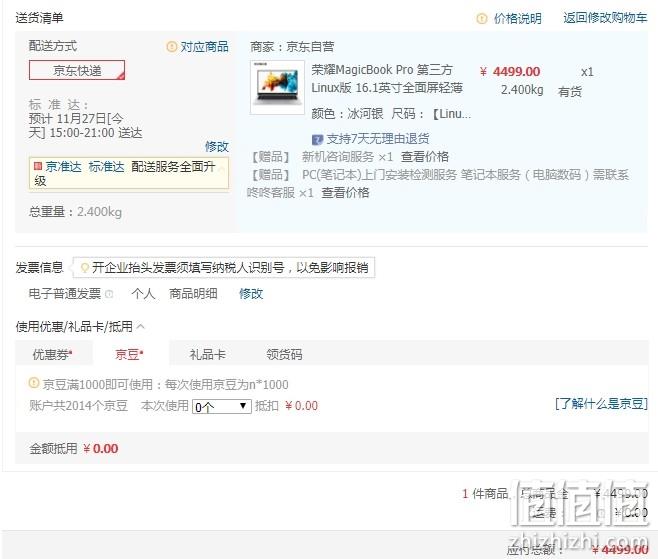Open 京豆 usage amount dropdown
Viewport: 658px width, 559px height.
(222, 407)
